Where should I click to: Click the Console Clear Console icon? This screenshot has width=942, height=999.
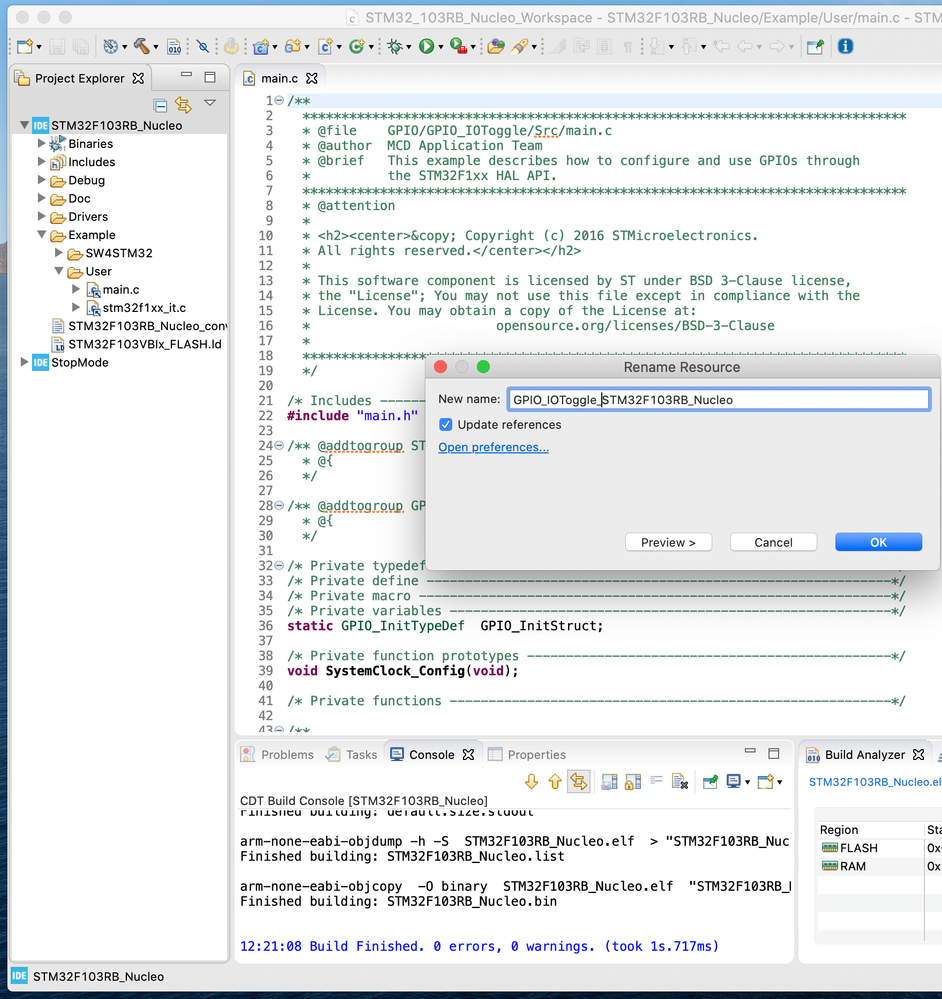click(x=680, y=782)
